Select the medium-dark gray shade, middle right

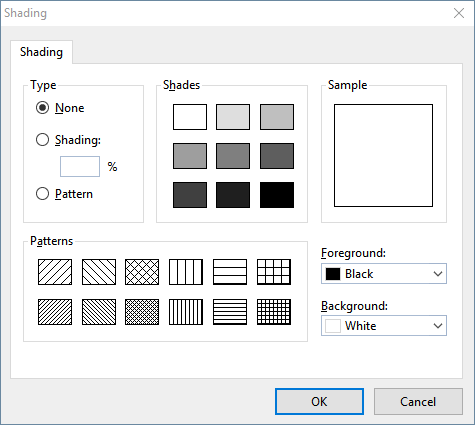coord(277,156)
